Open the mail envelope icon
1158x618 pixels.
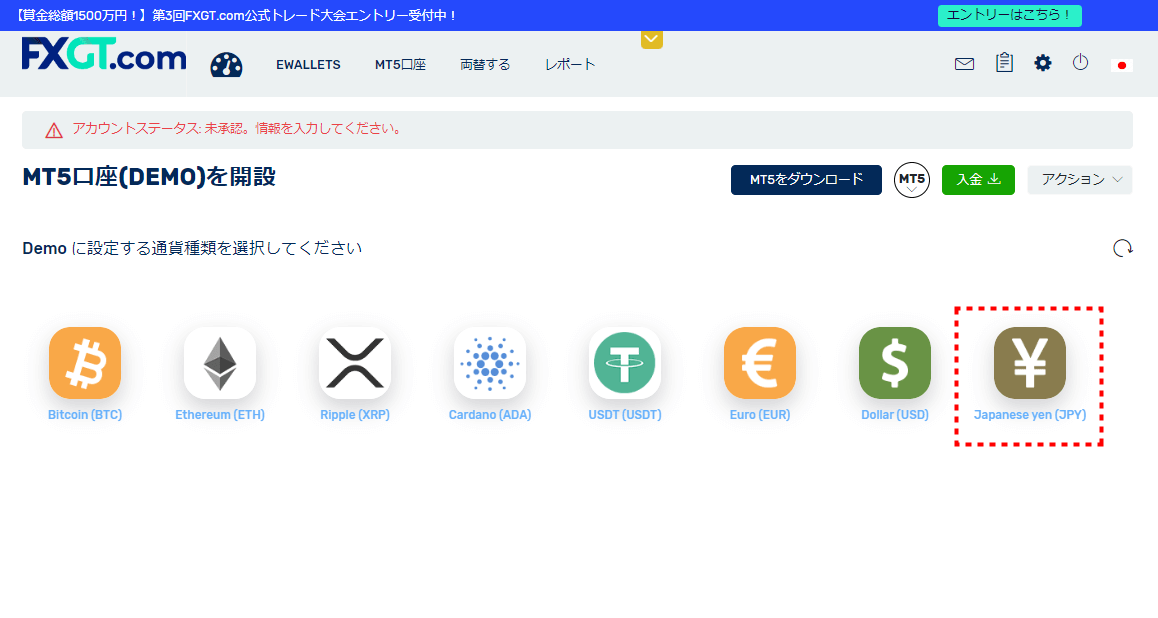(x=964, y=64)
